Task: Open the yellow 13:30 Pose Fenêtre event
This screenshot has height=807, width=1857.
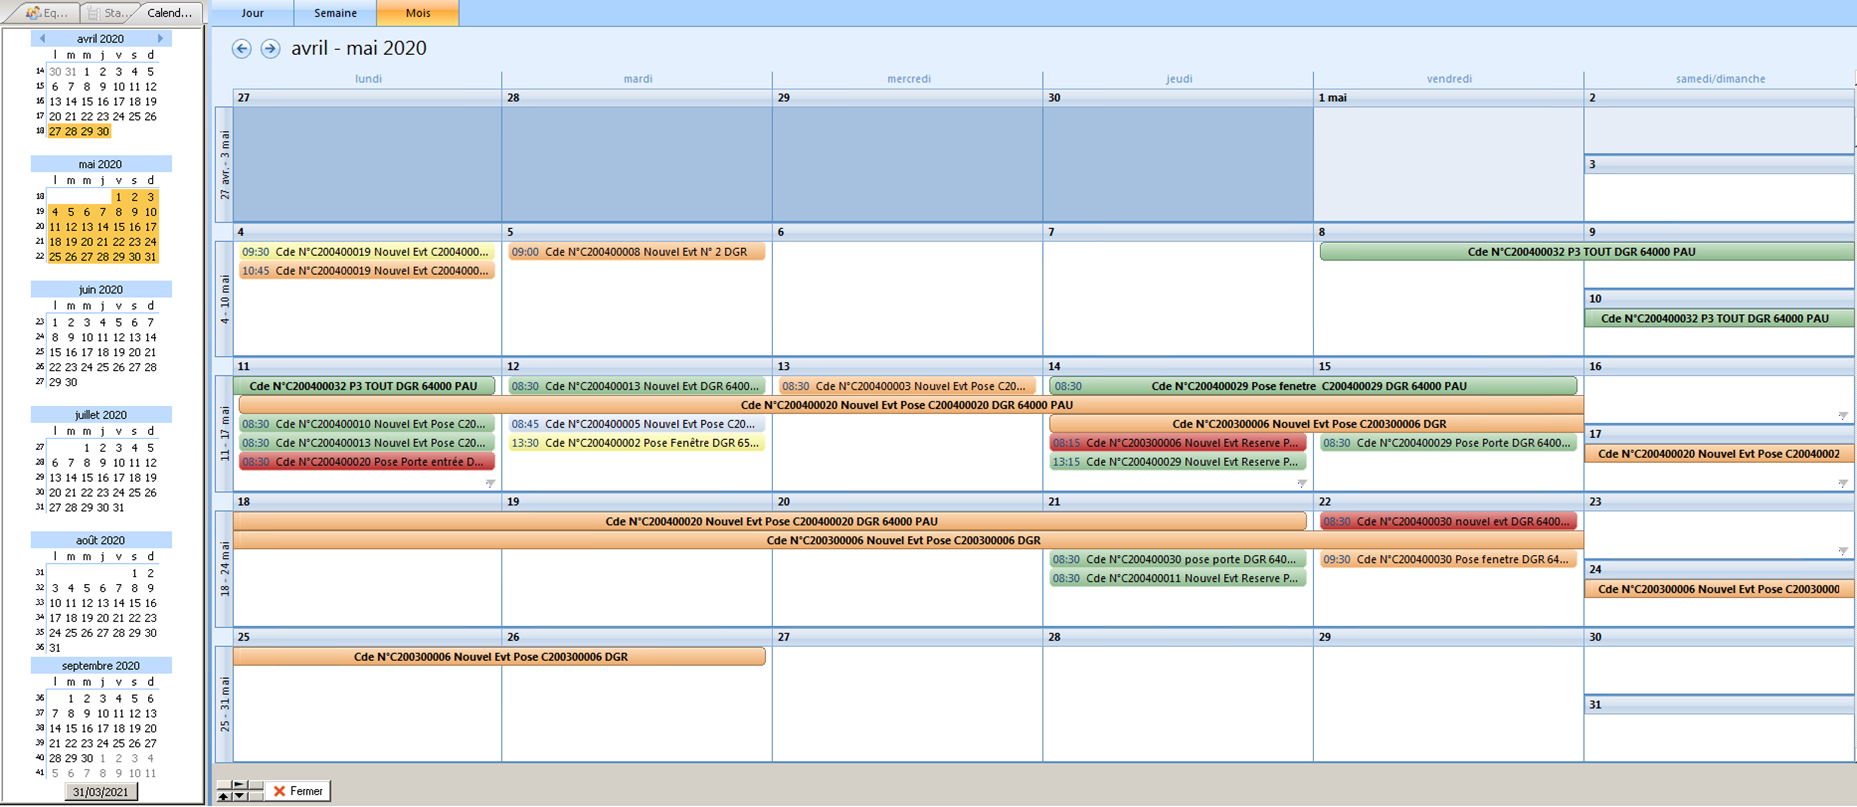Action: click(636, 443)
